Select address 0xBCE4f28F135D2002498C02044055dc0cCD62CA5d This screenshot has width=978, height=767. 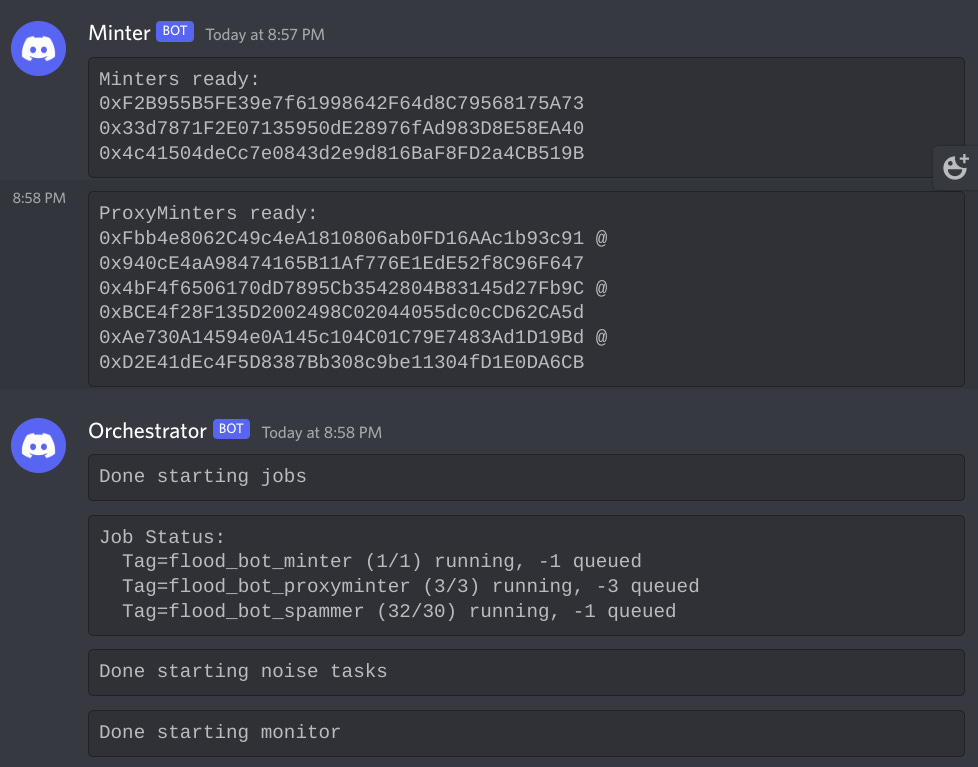(x=341, y=312)
